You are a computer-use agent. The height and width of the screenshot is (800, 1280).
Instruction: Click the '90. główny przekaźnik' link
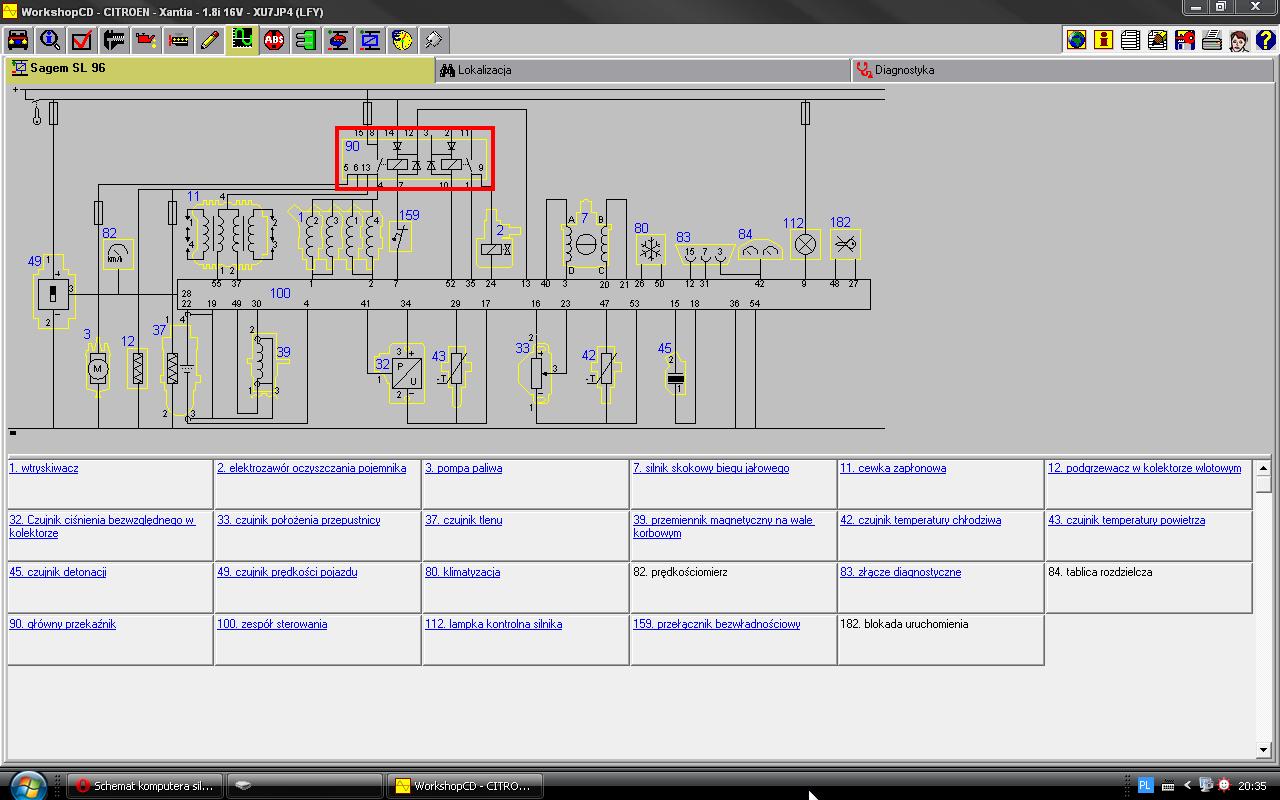tap(62, 624)
